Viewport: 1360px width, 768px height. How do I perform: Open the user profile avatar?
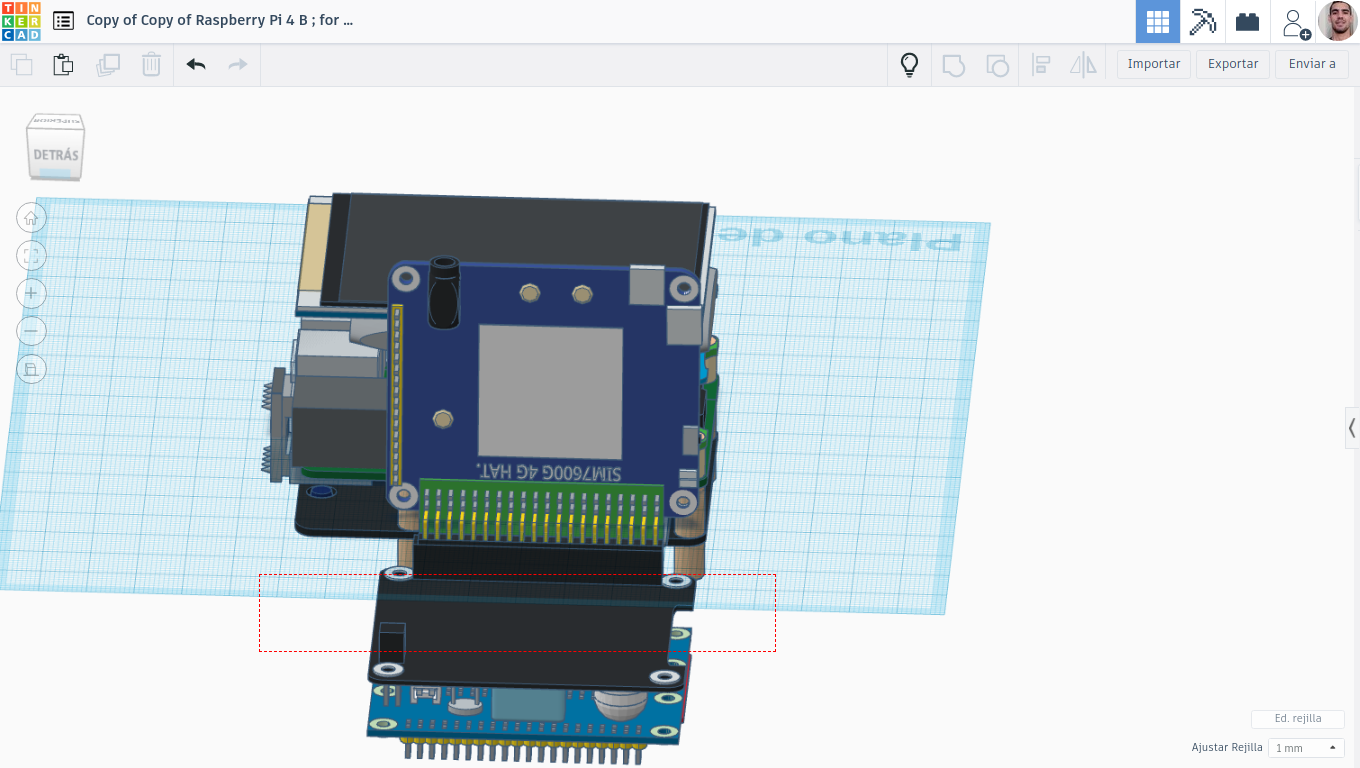pos(1338,21)
